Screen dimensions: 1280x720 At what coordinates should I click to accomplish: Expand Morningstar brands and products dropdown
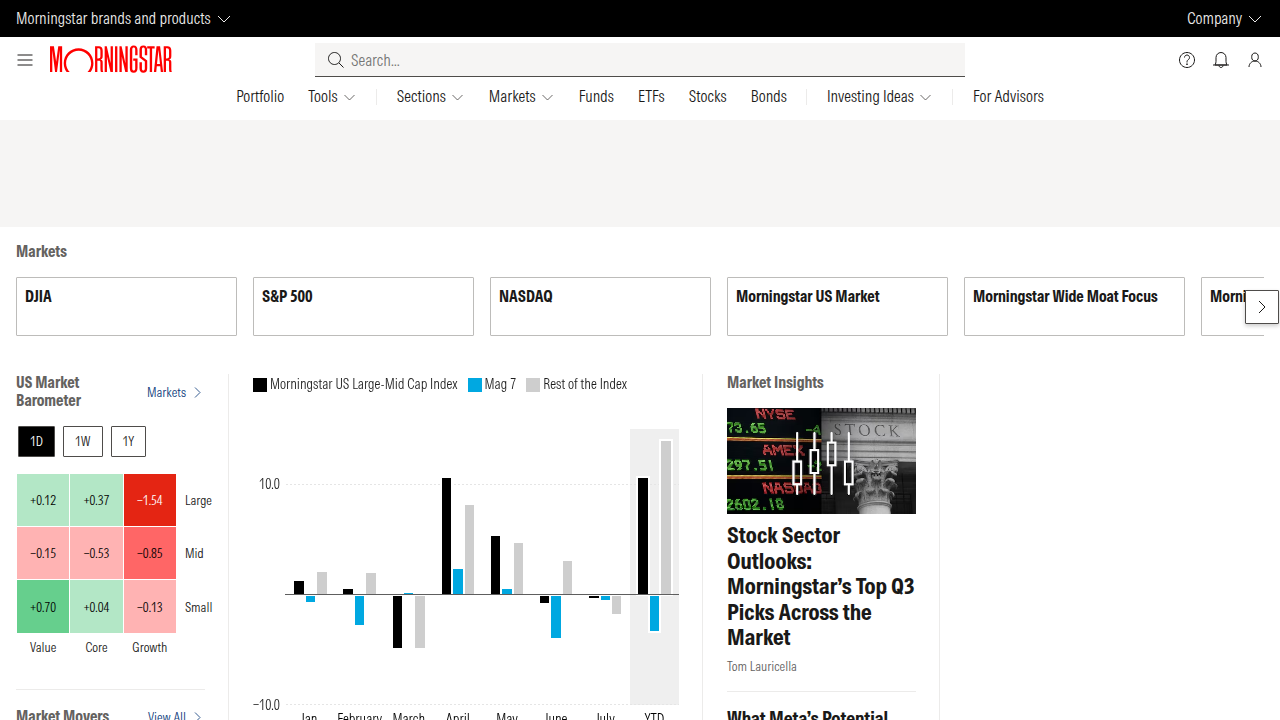123,18
